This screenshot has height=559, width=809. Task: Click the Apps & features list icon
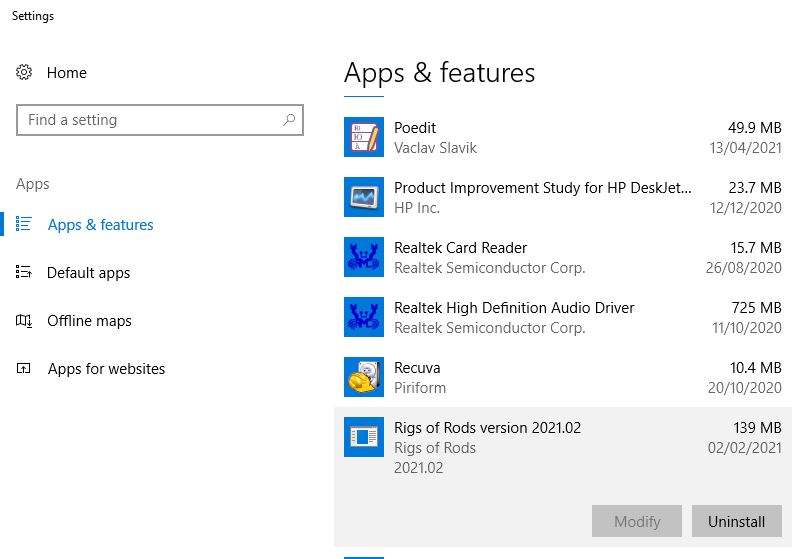[x=24, y=224]
